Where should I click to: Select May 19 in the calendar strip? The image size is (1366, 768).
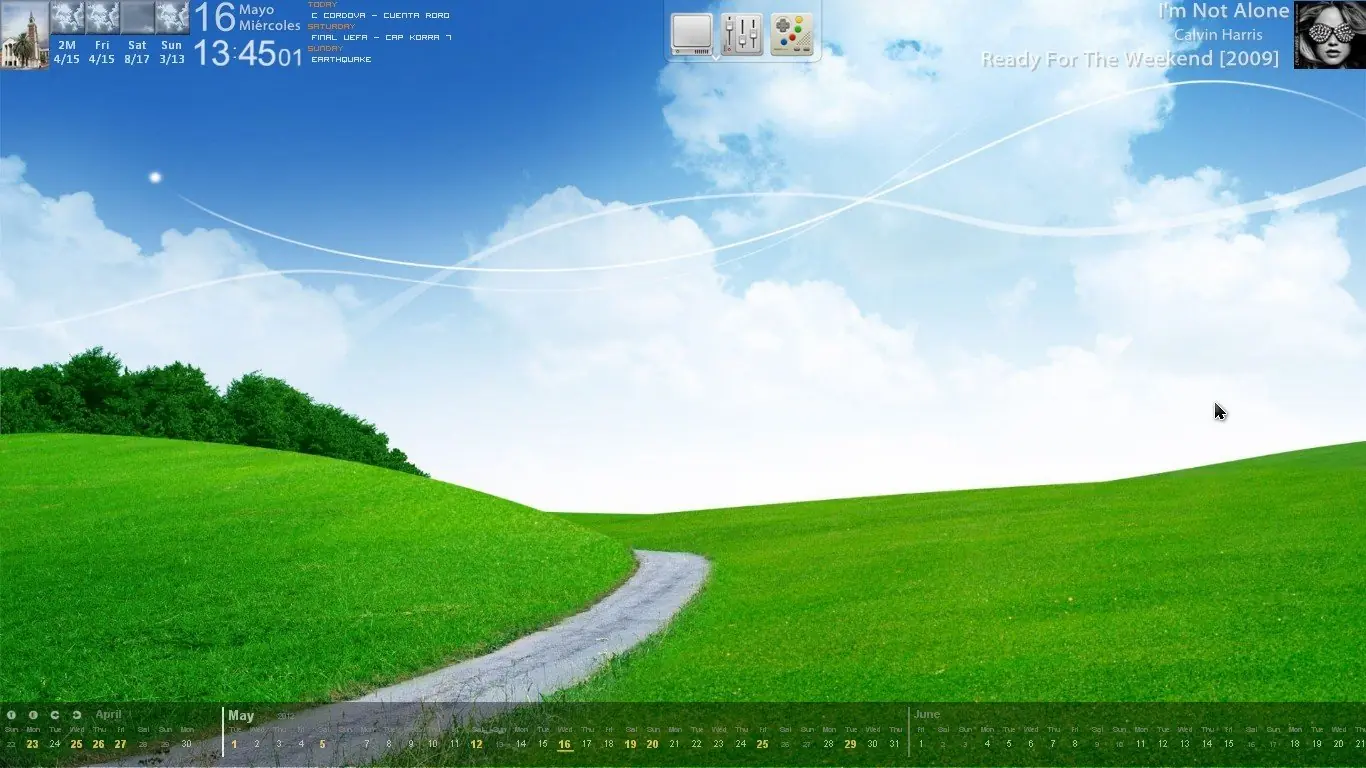point(630,744)
